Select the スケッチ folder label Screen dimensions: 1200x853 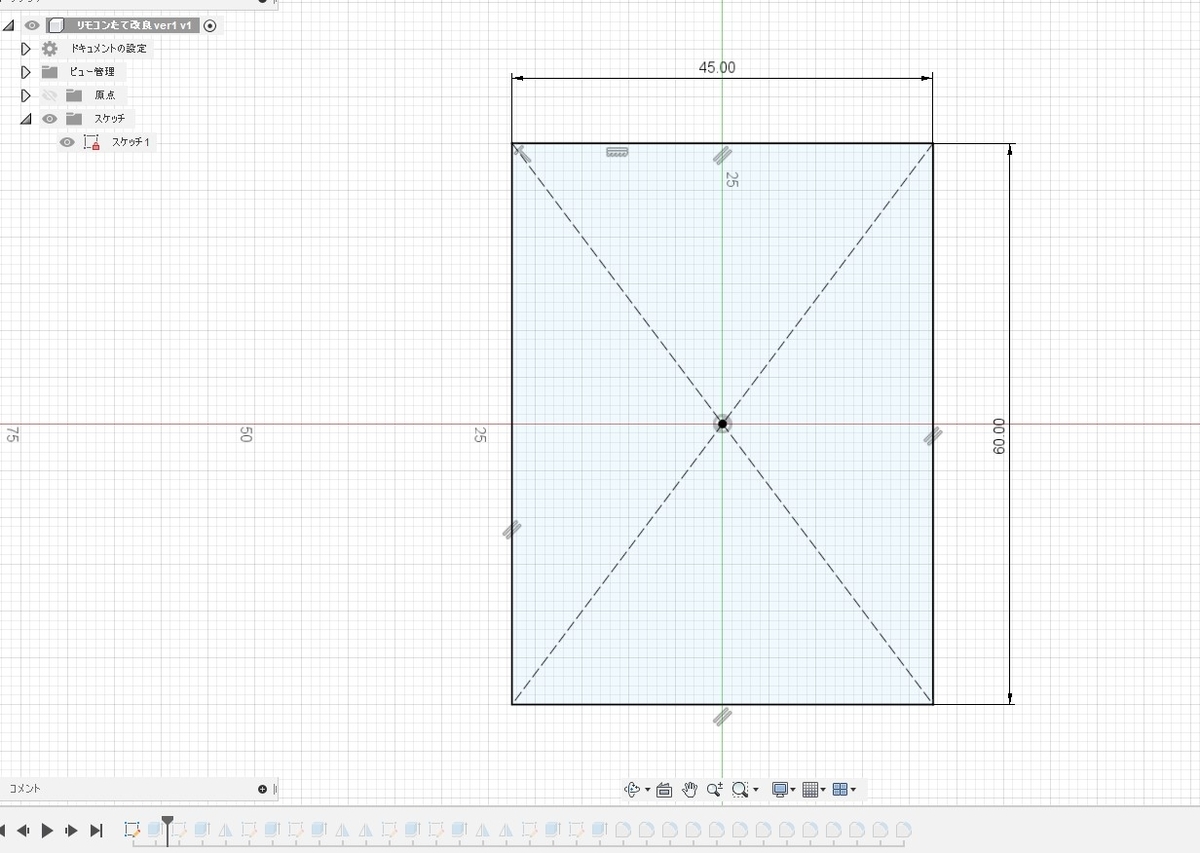[110, 118]
